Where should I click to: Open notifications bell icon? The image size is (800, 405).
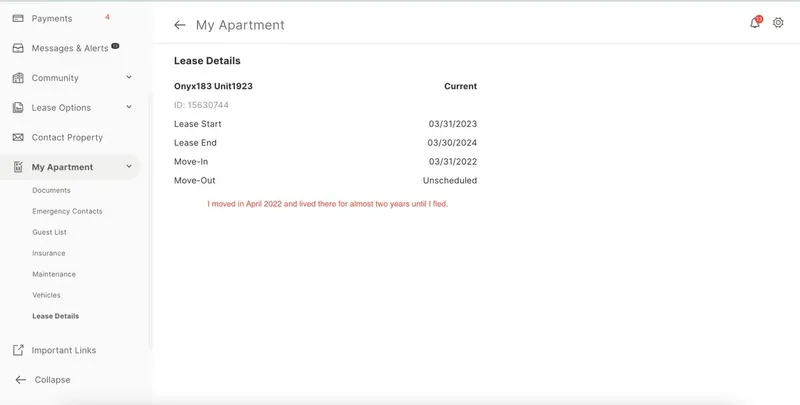(x=755, y=23)
